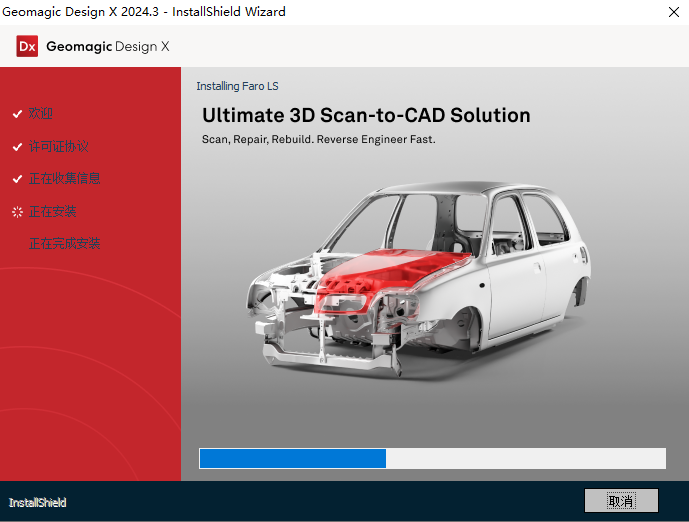This screenshot has height=522, width=689.
Task: Click the car body scan illustration
Action: (x=418, y=279)
